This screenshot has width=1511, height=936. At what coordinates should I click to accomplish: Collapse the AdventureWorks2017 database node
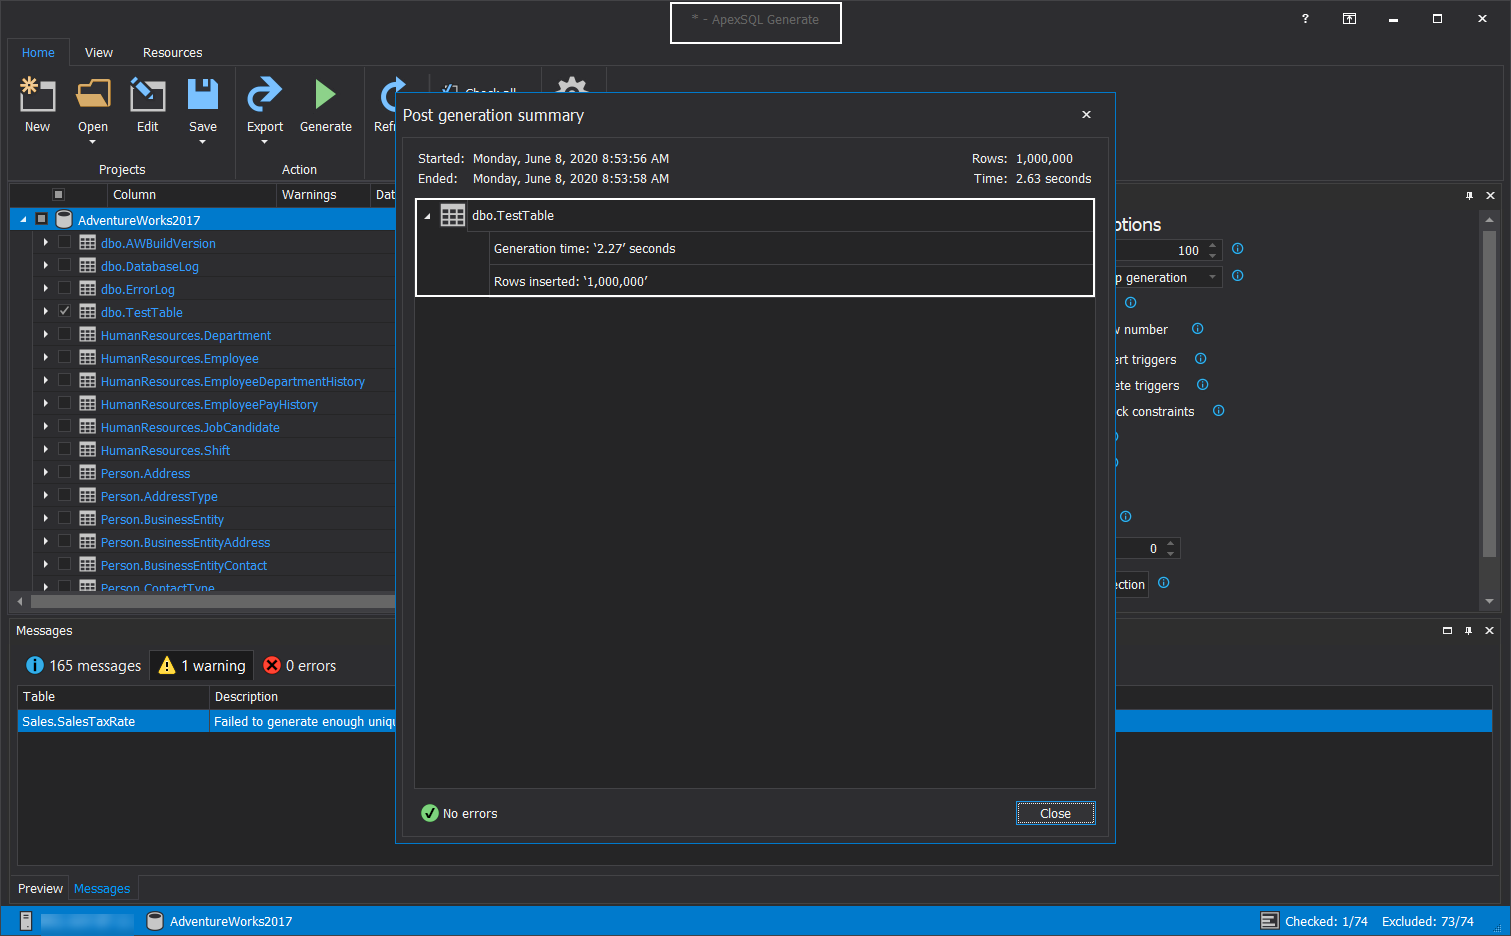click(24, 220)
